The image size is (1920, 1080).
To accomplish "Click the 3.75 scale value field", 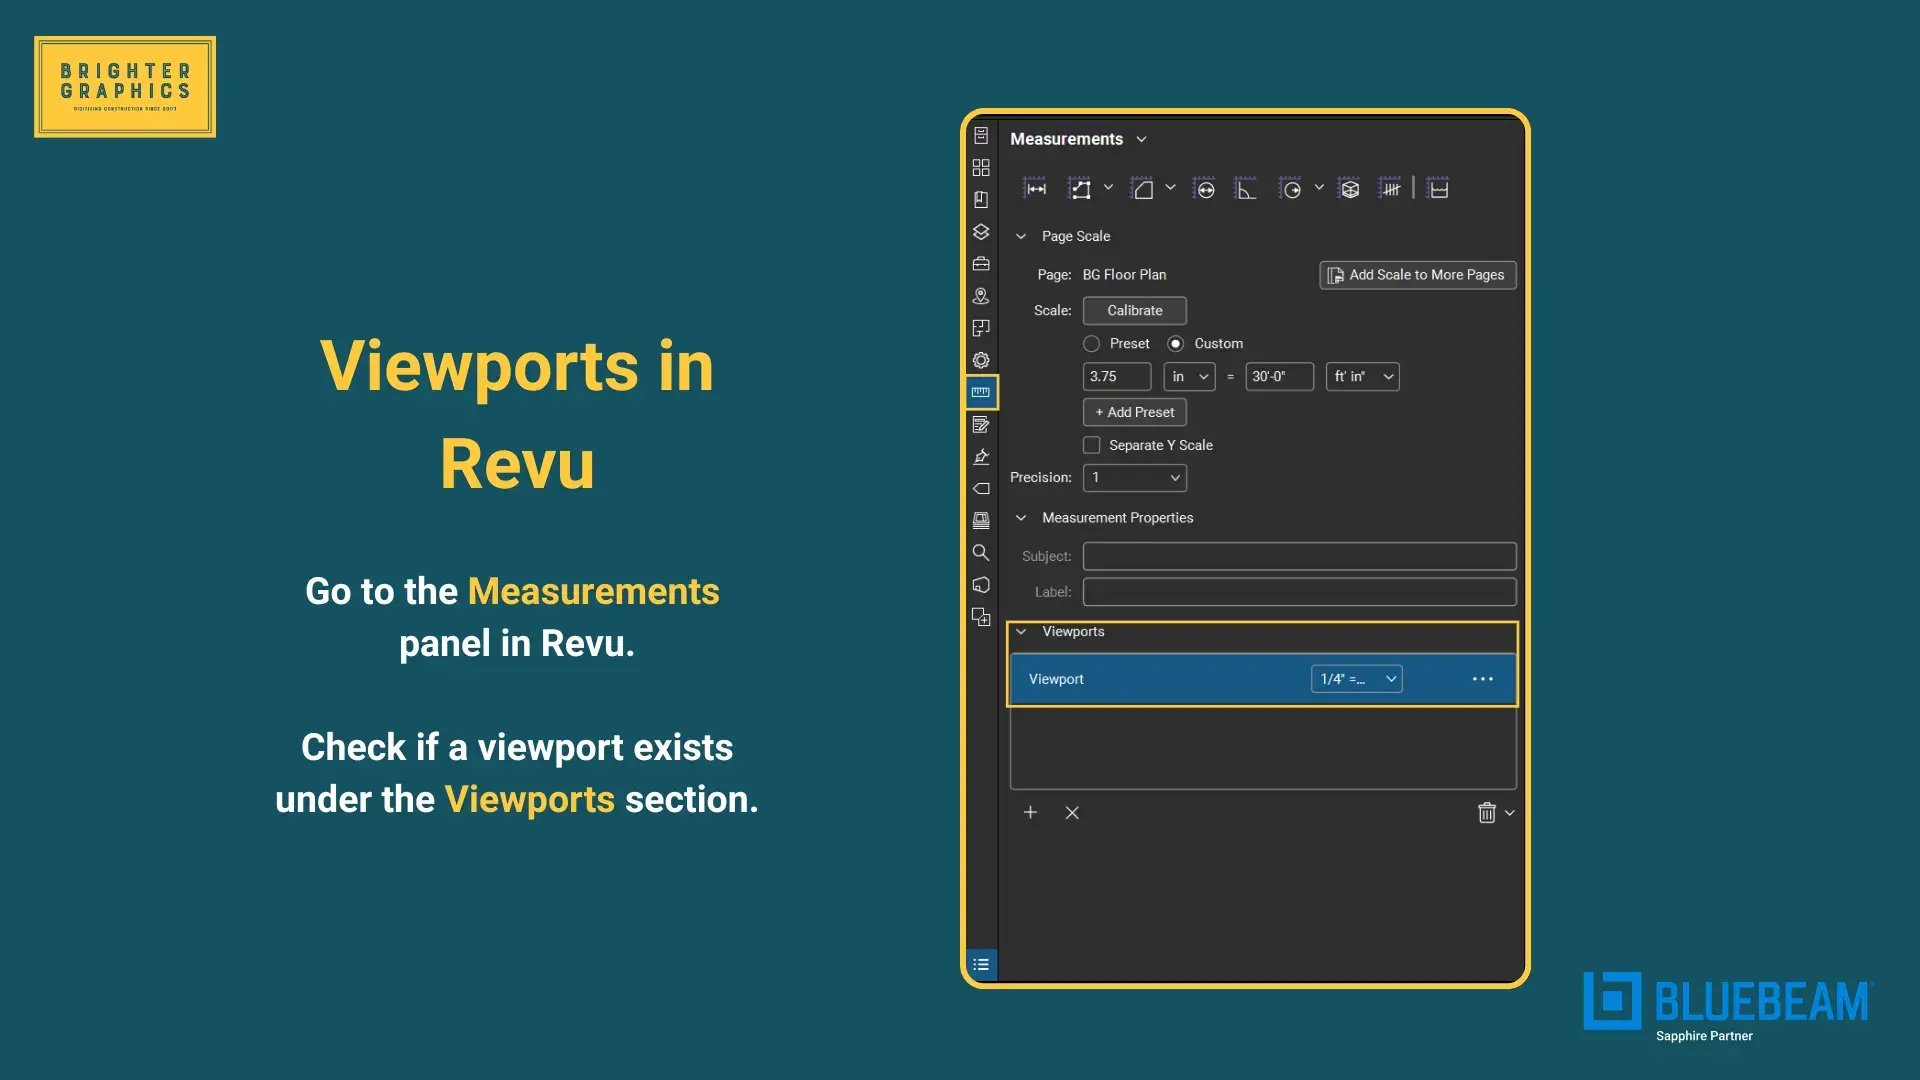I will click(x=1117, y=377).
